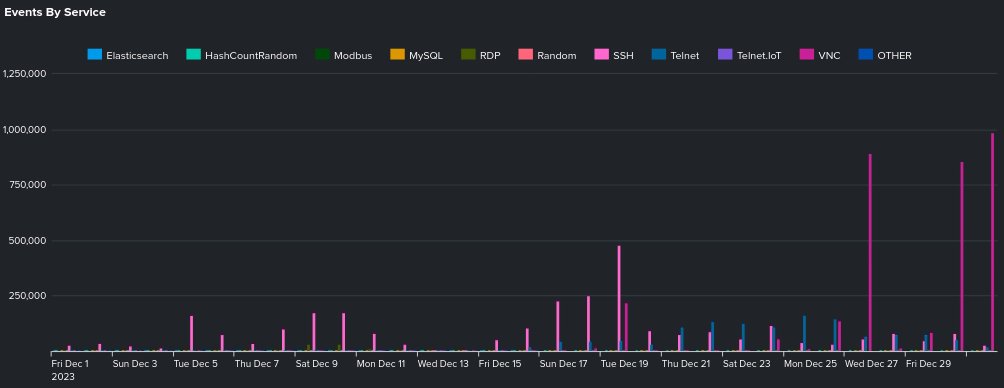This screenshot has height=388, width=1004.
Task: Click the RDP legend color swatch
Action: (x=468, y=55)
